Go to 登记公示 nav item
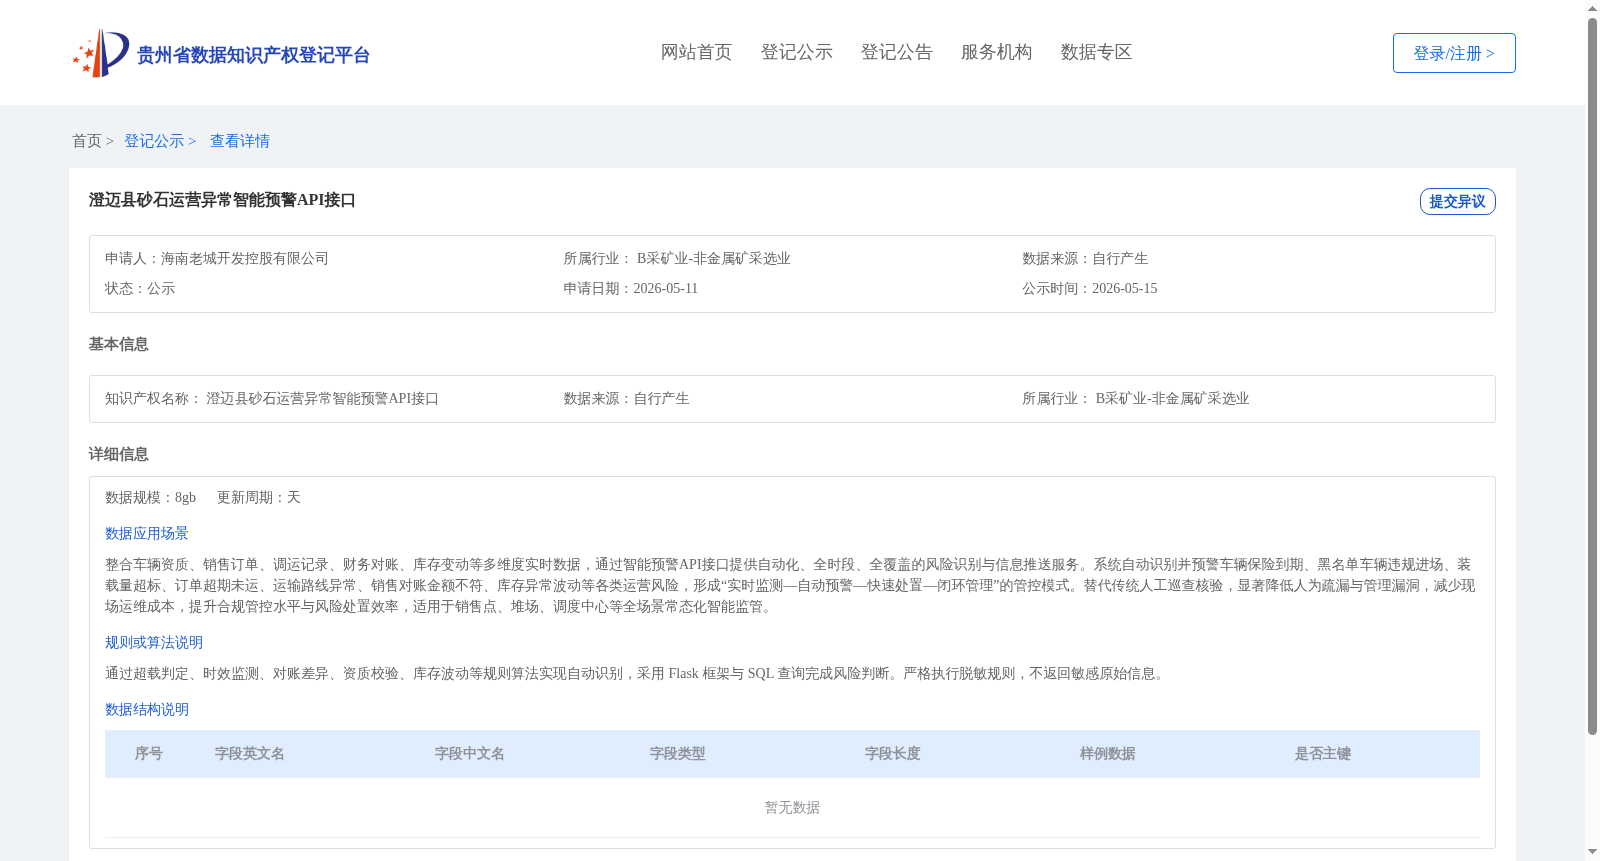 coord(796,52)
